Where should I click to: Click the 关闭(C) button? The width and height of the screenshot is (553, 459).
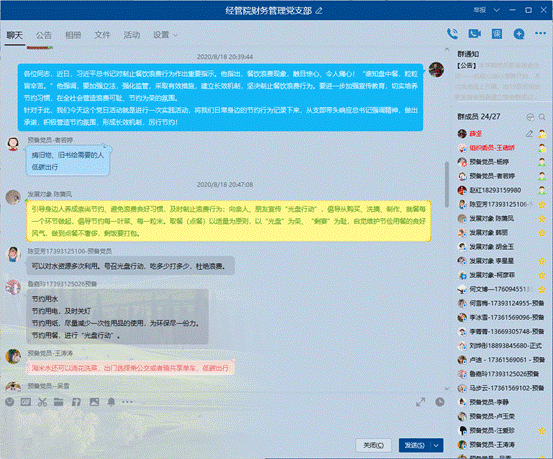tap(373, 445)
